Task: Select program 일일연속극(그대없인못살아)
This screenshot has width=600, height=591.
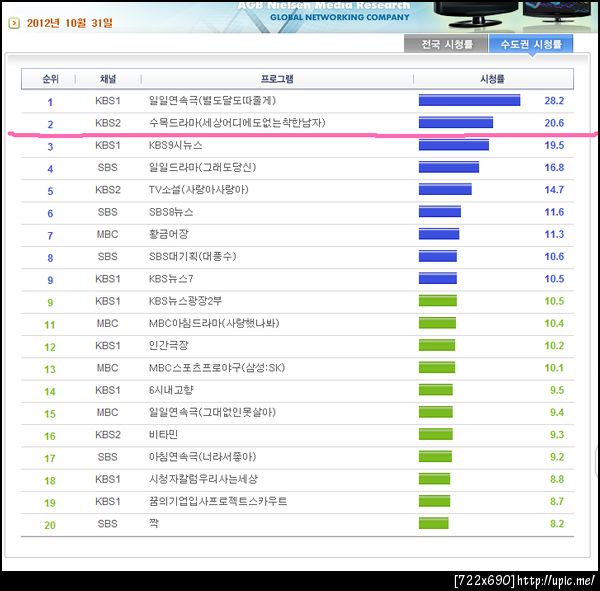Action: pos(212,412)
